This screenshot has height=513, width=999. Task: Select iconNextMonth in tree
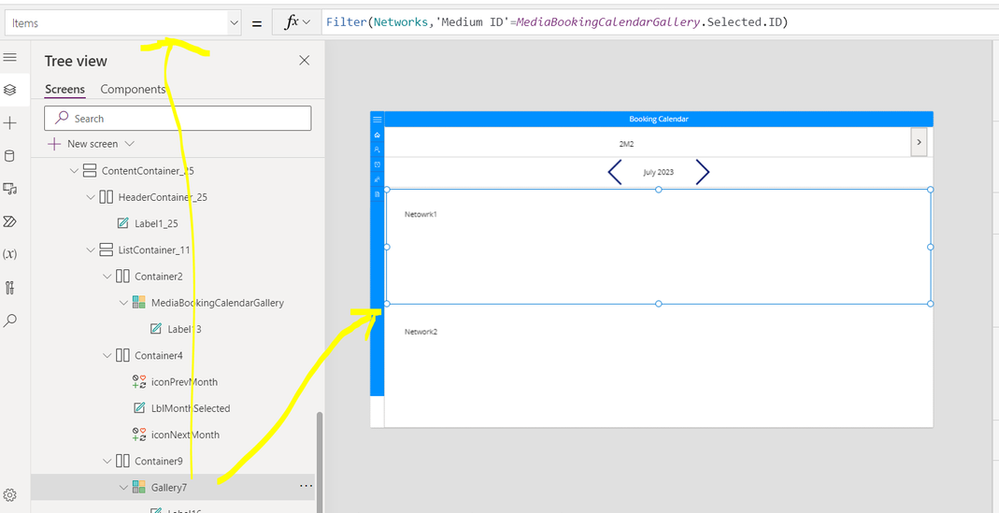coord(185,435)
